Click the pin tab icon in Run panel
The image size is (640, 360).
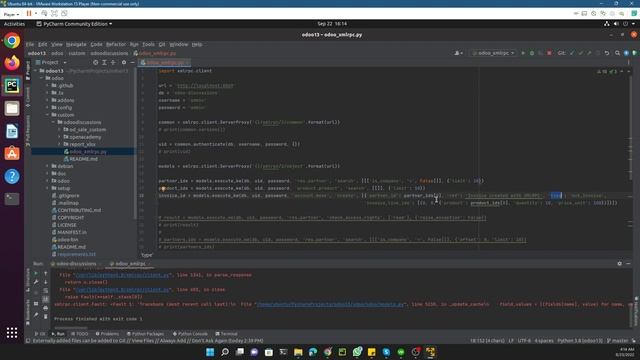tap(36, 315)
